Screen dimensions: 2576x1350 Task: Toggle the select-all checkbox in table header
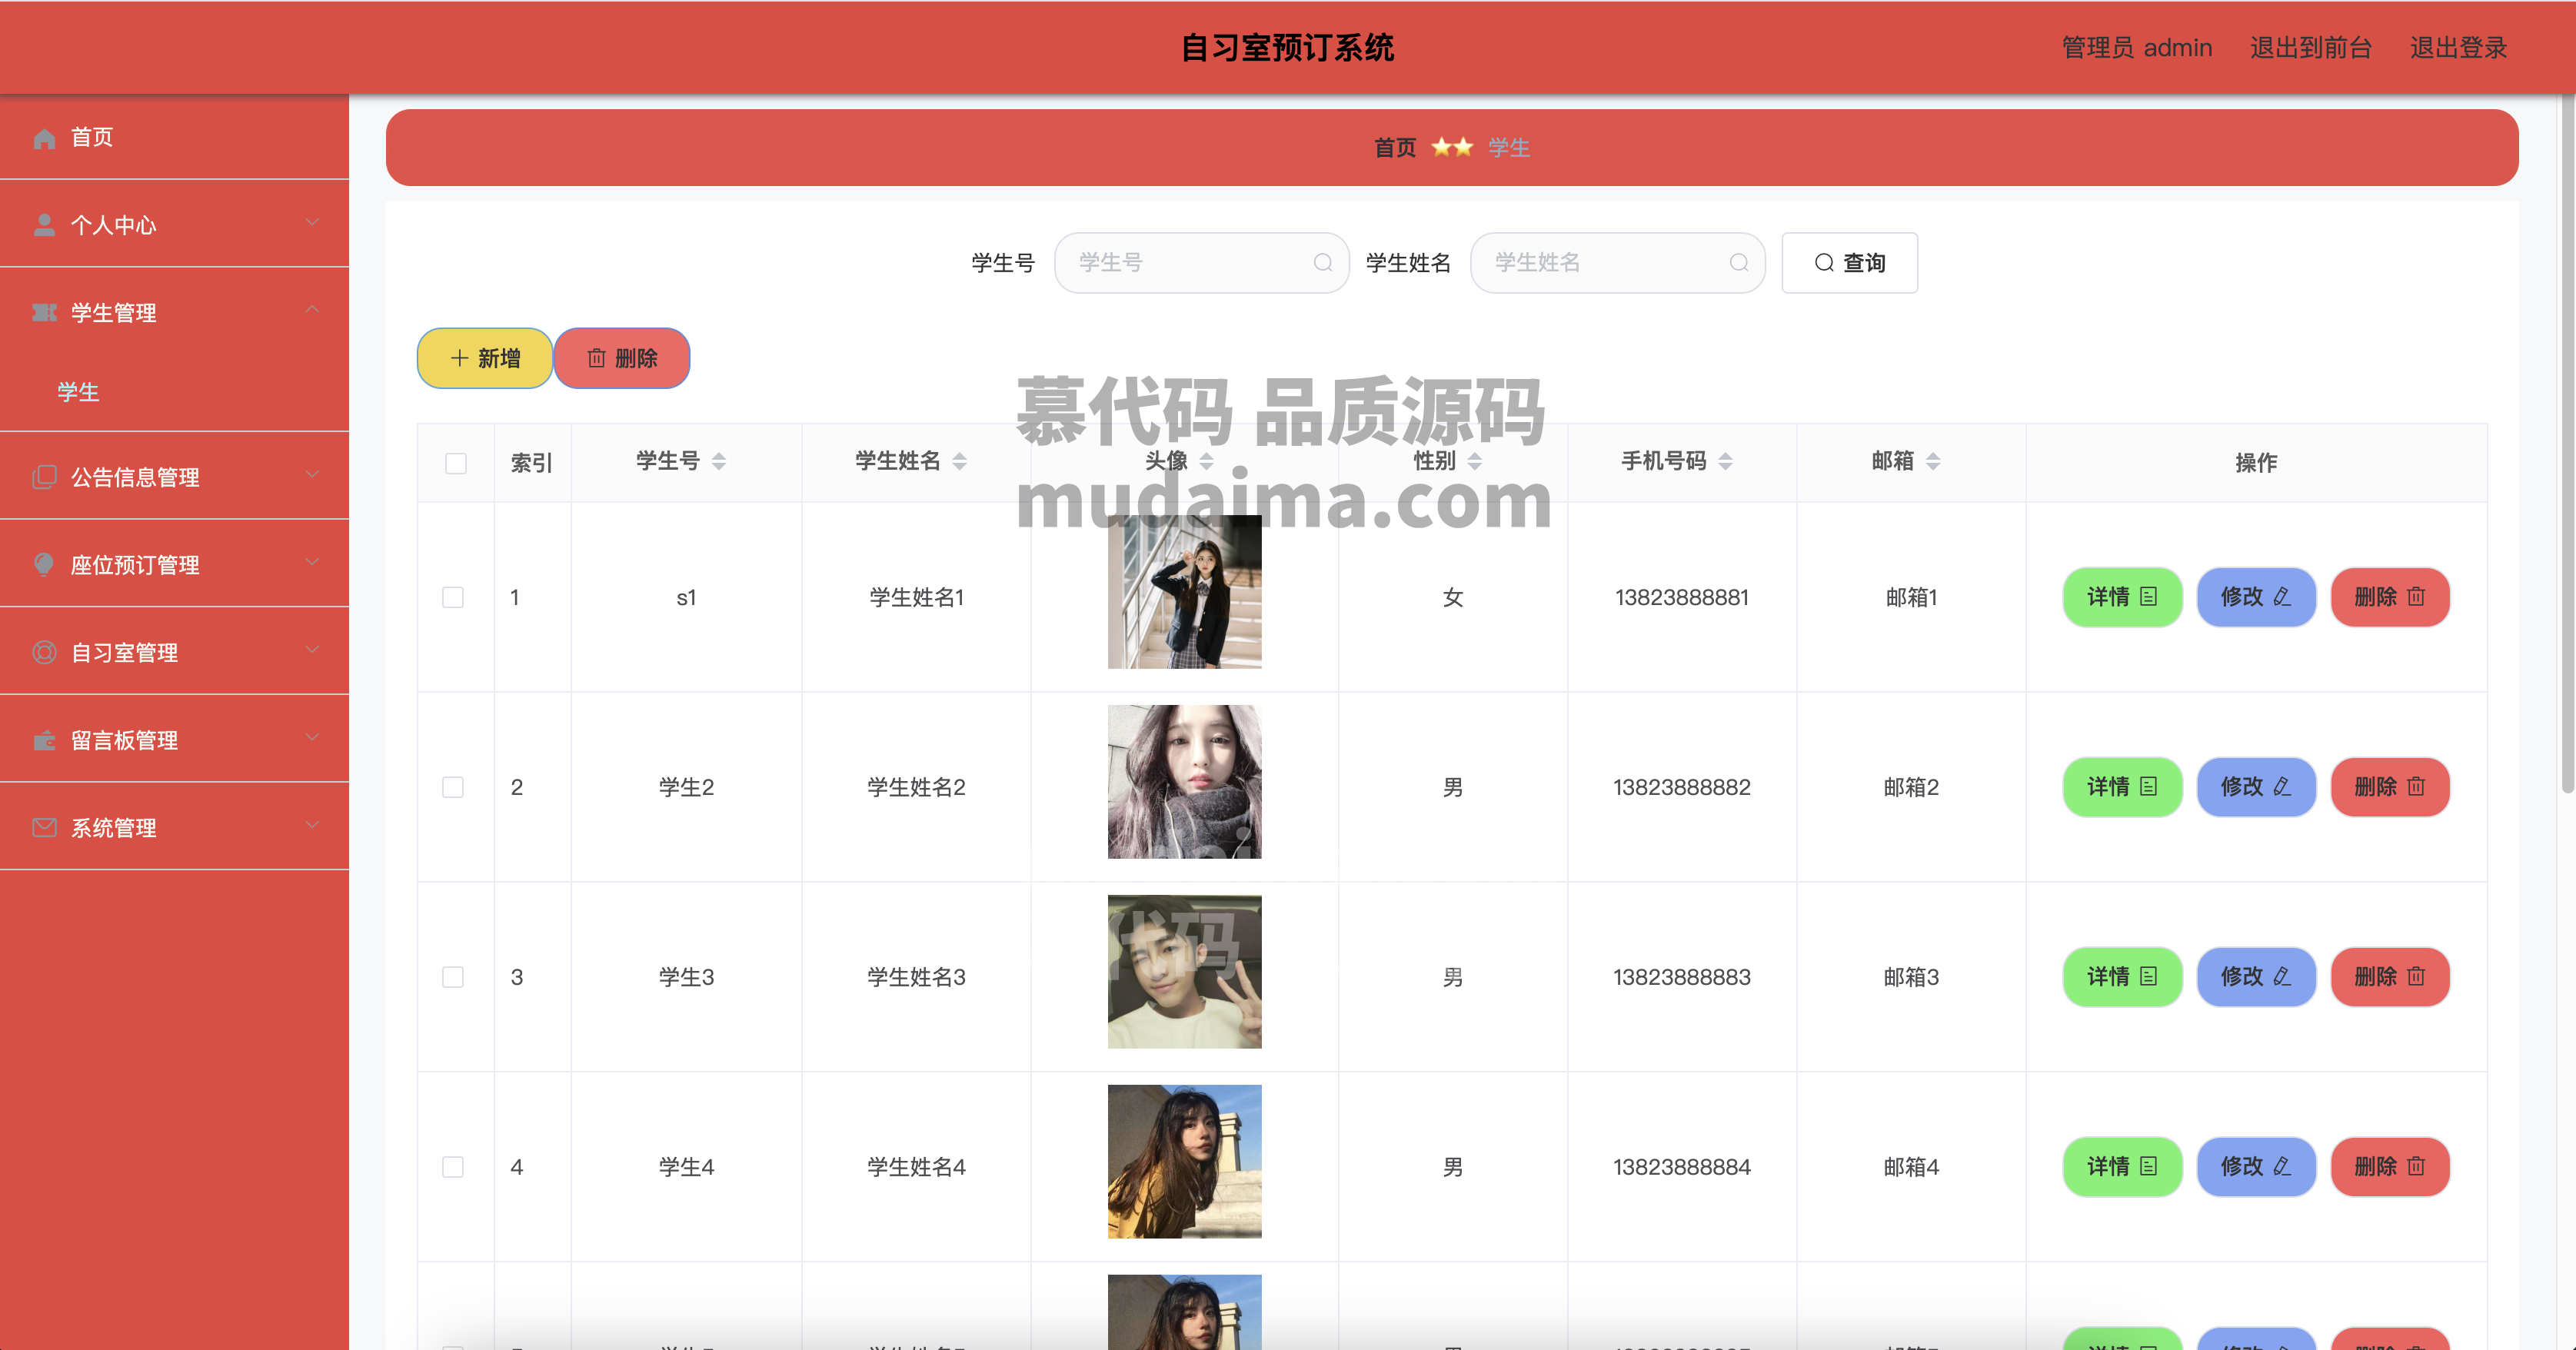(x=456, y=463)
